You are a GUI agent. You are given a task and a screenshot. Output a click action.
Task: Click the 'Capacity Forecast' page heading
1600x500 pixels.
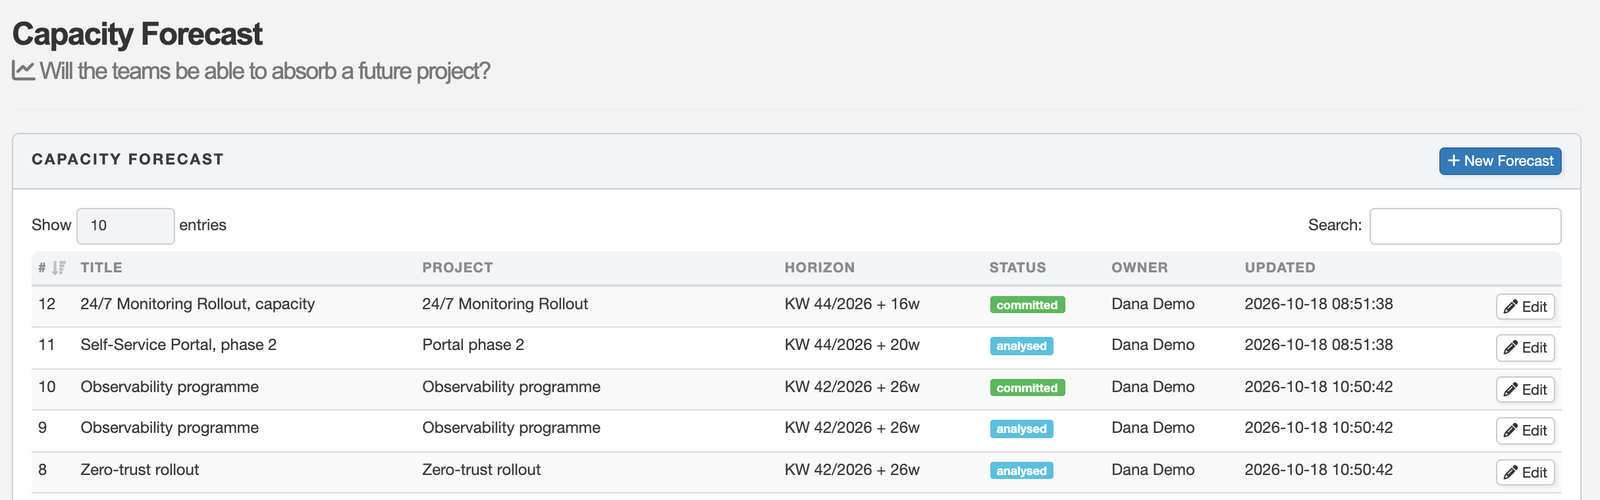(137, 34)
